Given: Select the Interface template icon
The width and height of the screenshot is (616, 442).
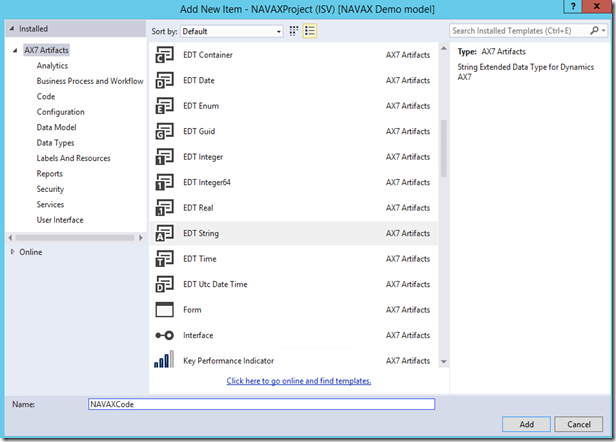Looking at the screenshot, I should pos(164,335).
